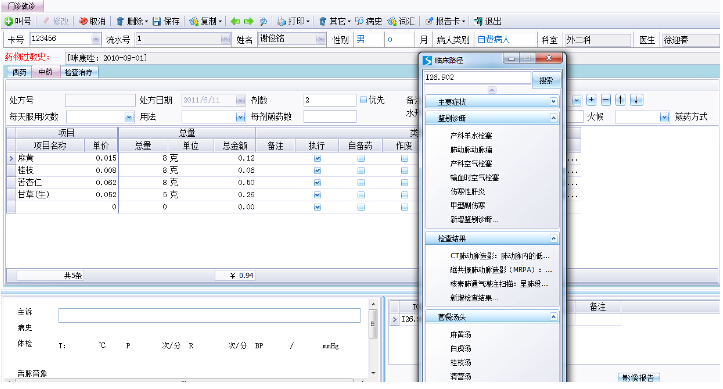Click the green right arrow next icon

tap(249, 21)
